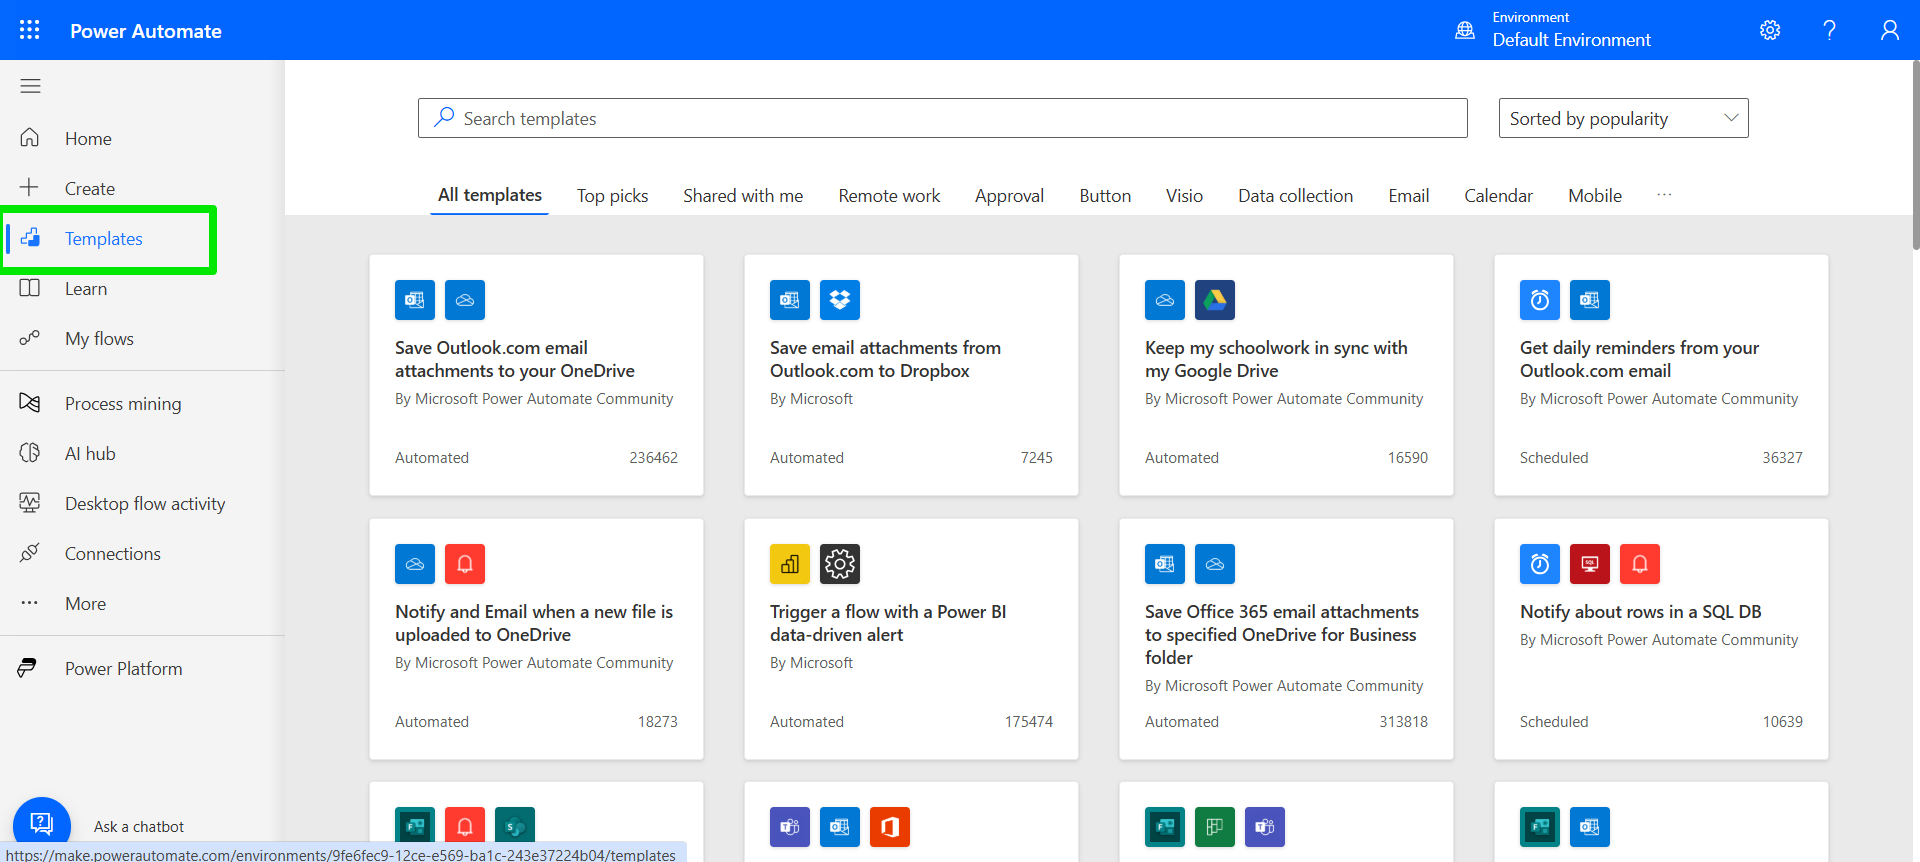1920x862 pixels.
Task: Click the Scheduled label on SQL DB card
Action: 1554,722
